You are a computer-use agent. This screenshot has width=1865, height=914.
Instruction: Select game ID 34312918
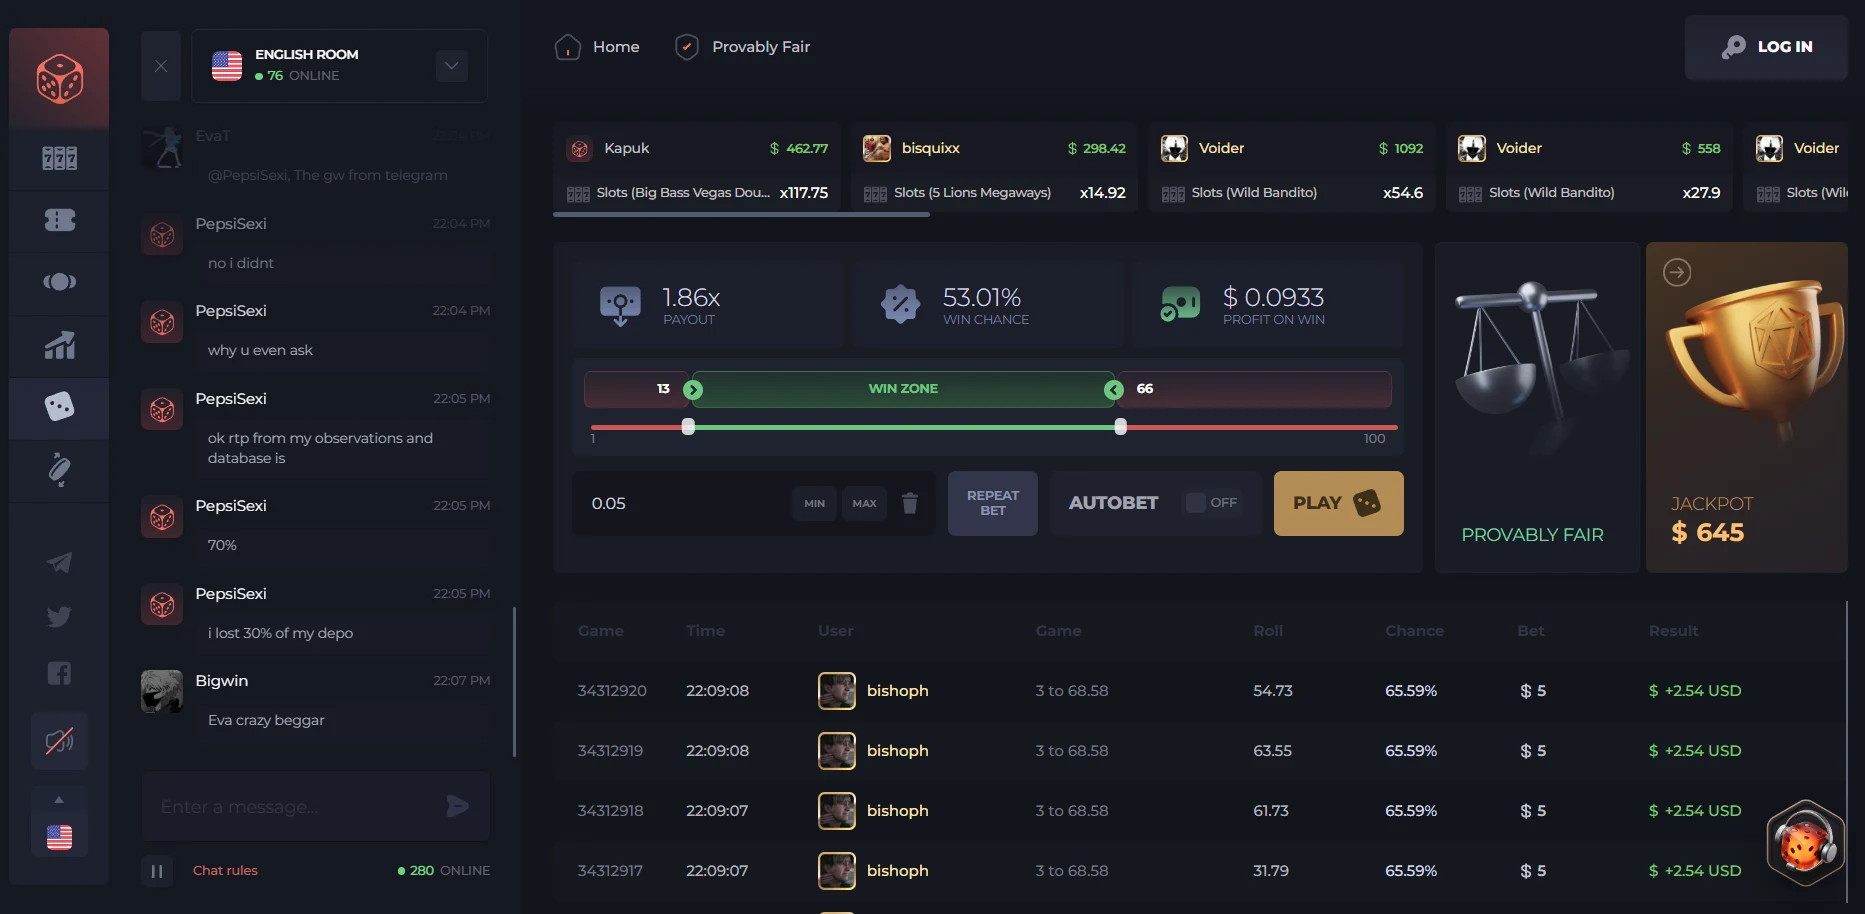(610, 811)
